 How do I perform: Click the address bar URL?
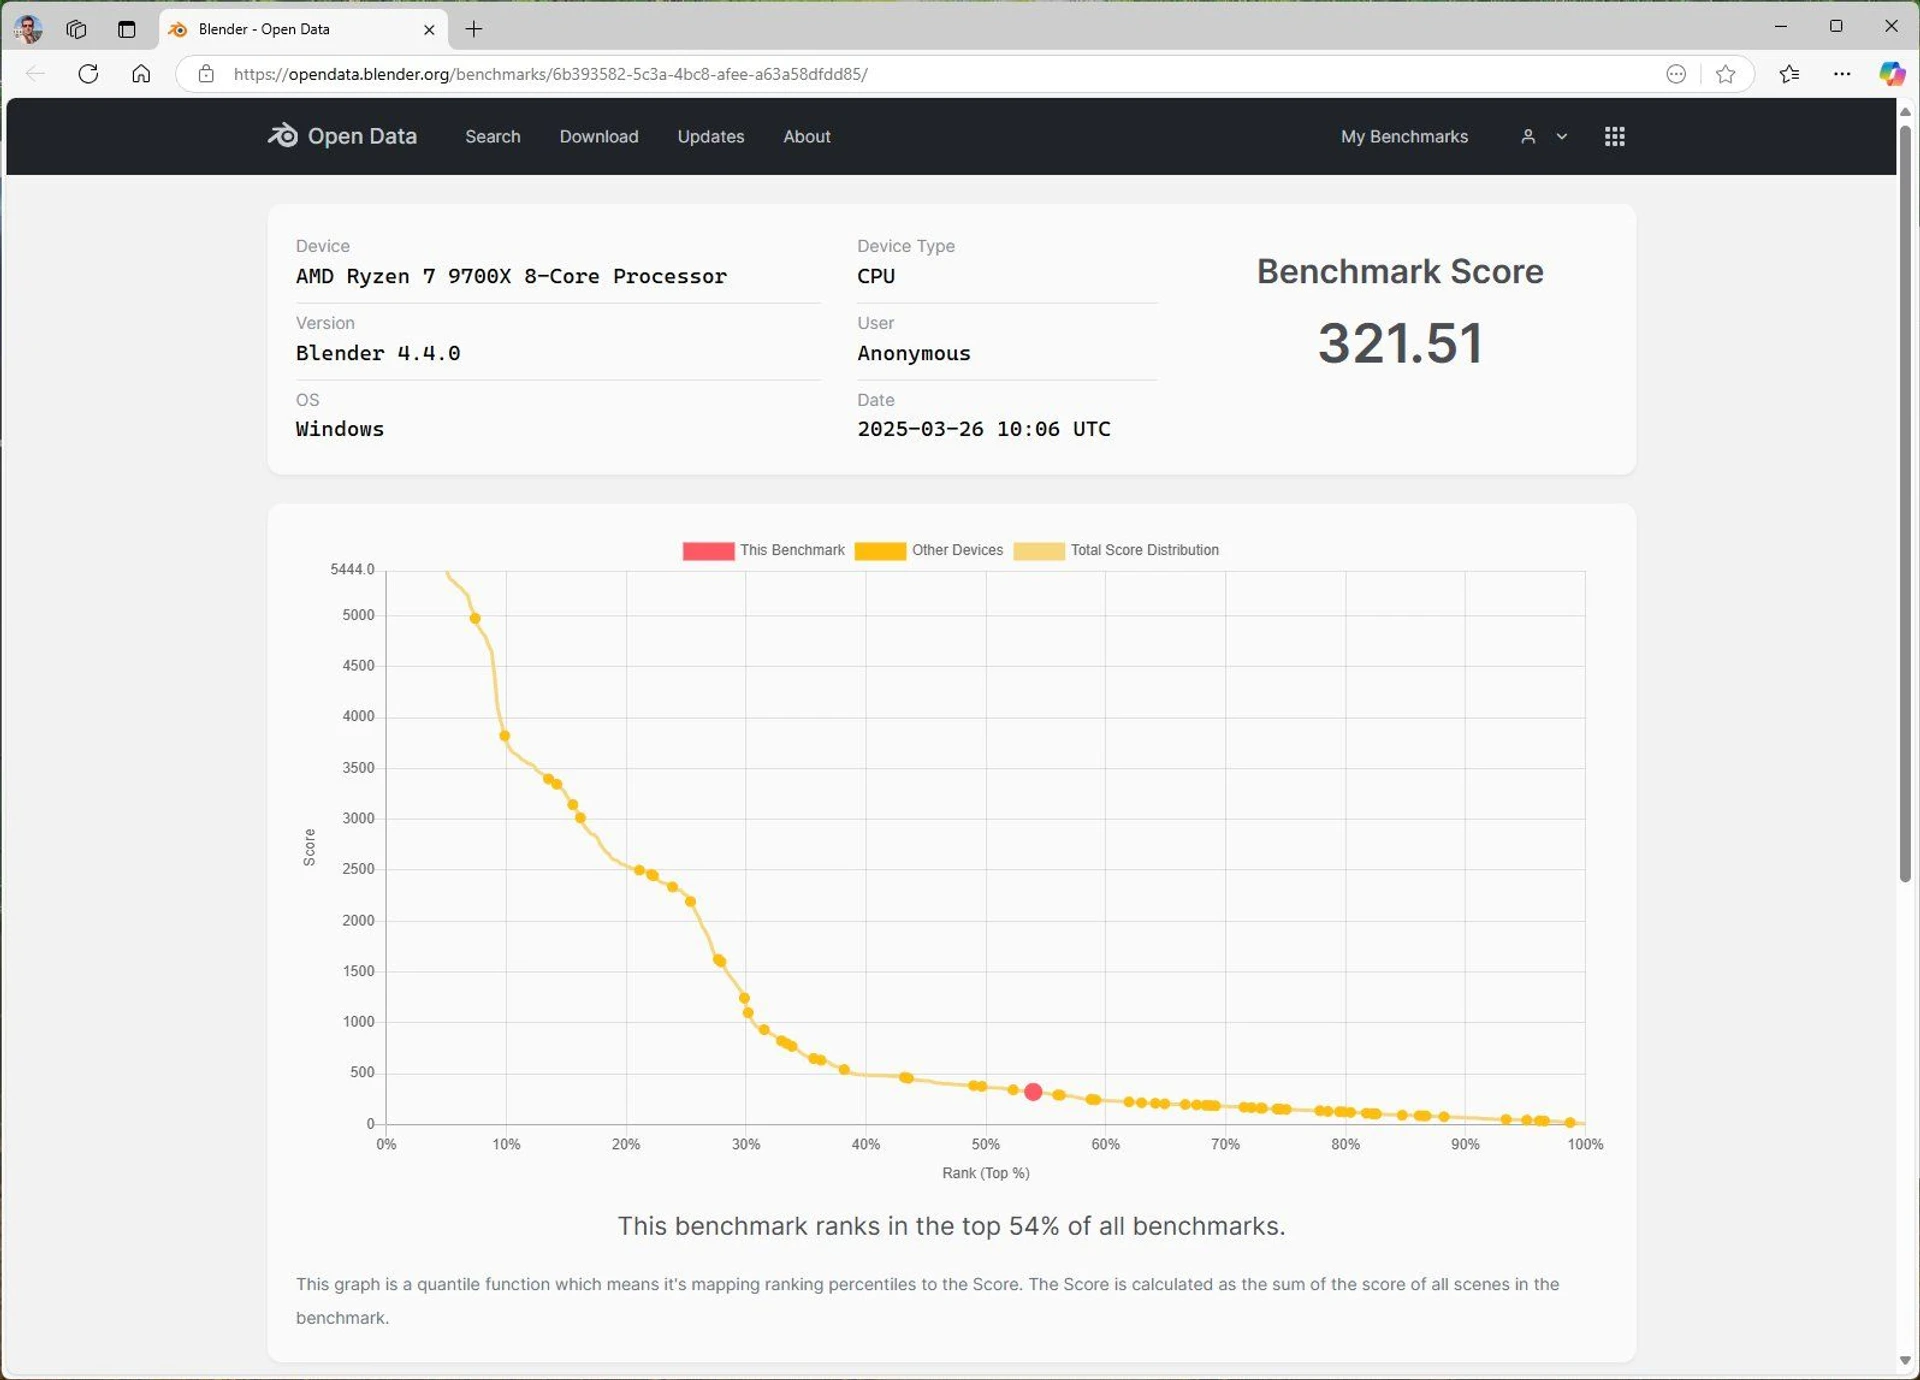point(550,74)
